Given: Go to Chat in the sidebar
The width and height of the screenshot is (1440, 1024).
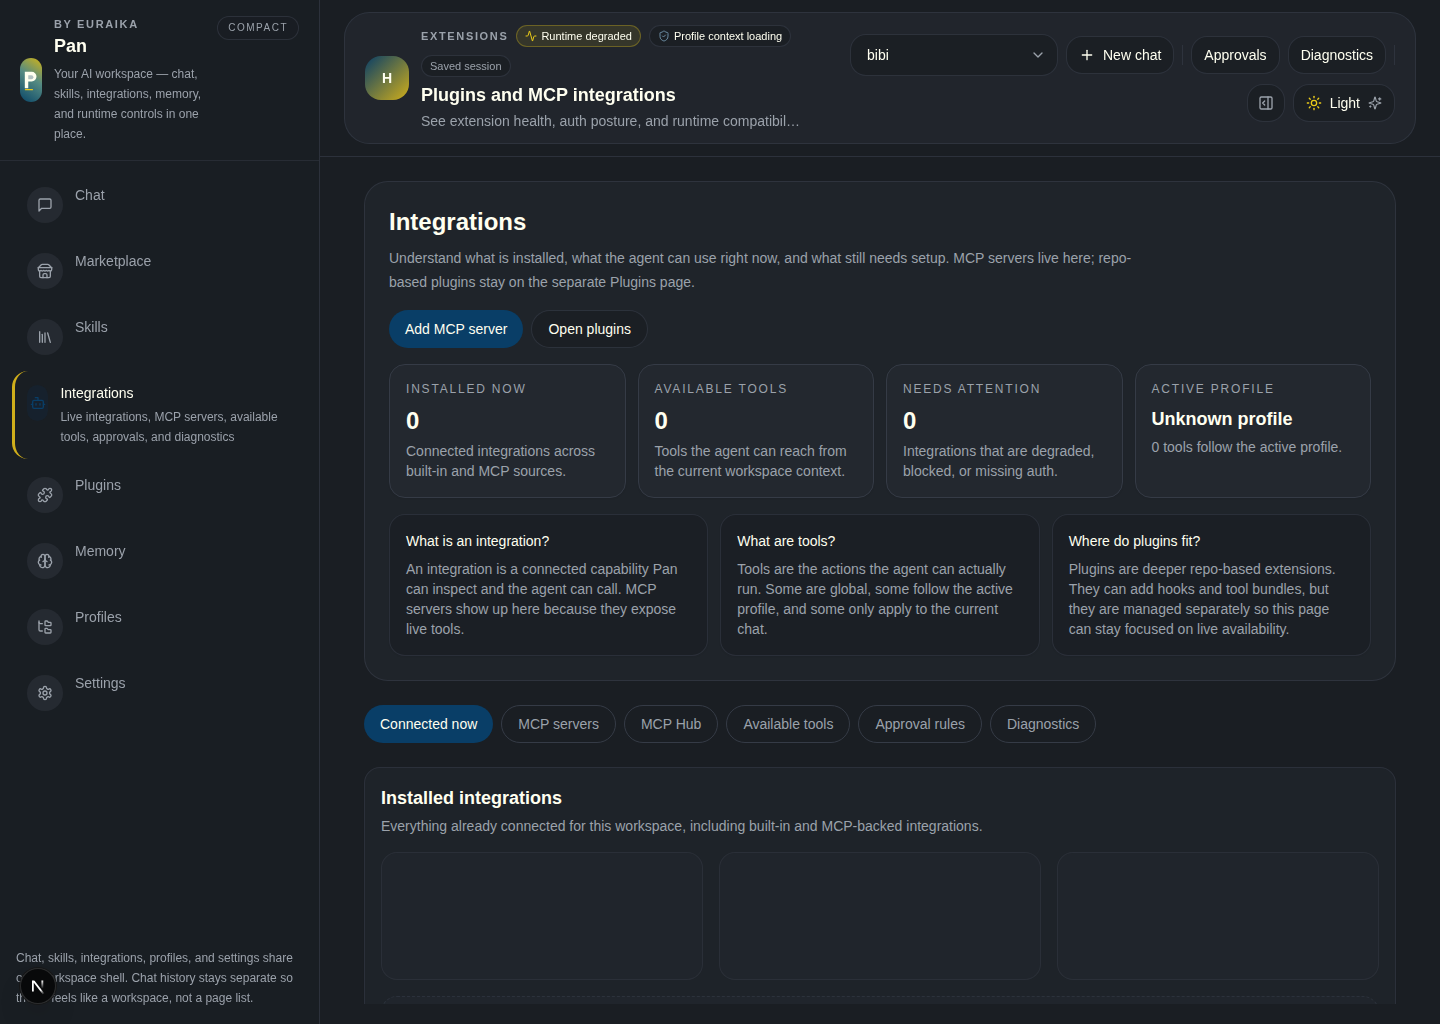Looking at the screenshot, I should pos(160,205).
